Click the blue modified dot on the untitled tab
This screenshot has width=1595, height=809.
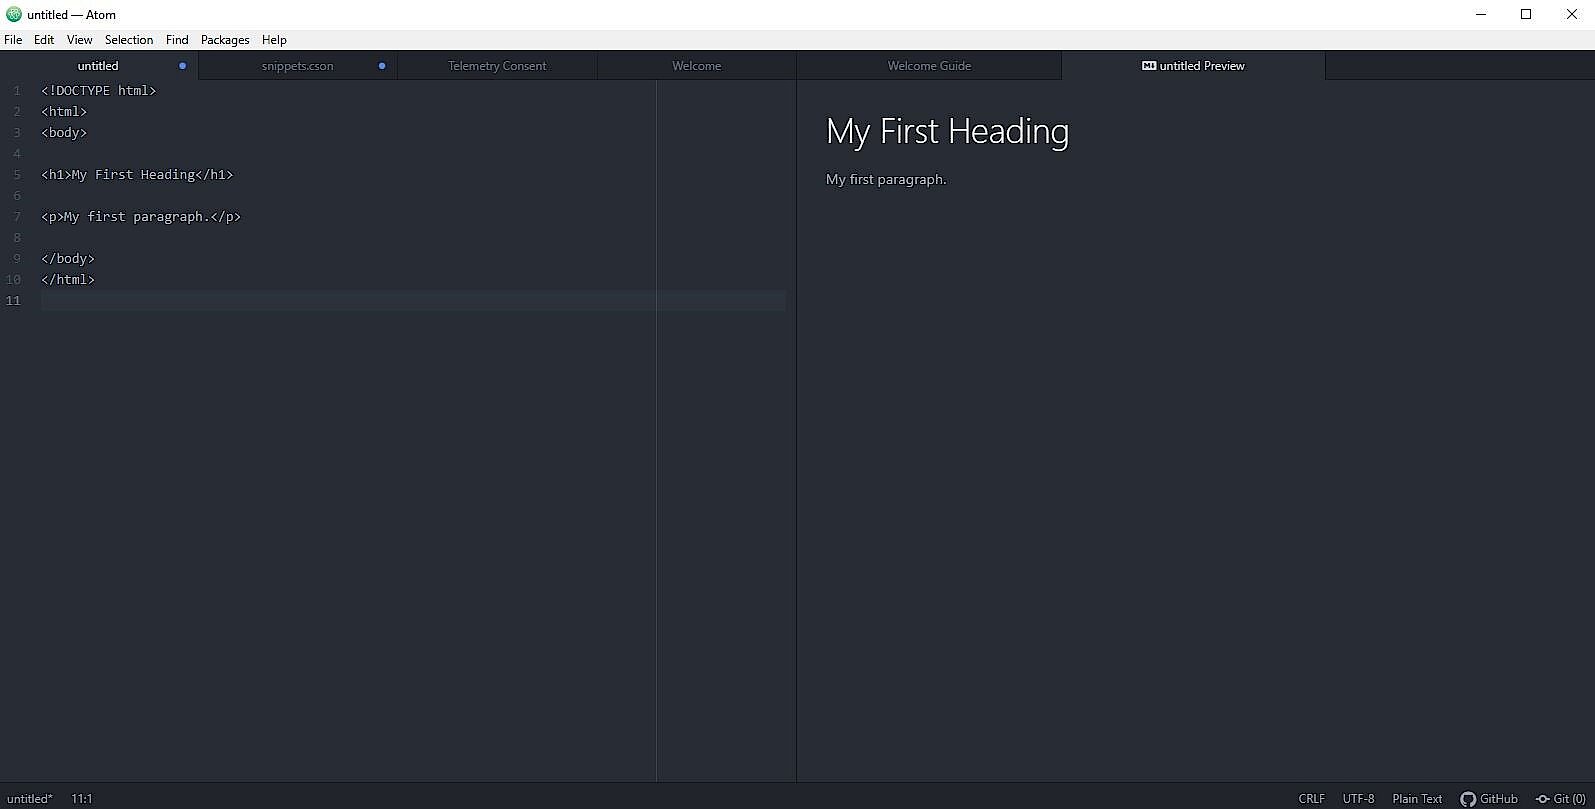182,66
